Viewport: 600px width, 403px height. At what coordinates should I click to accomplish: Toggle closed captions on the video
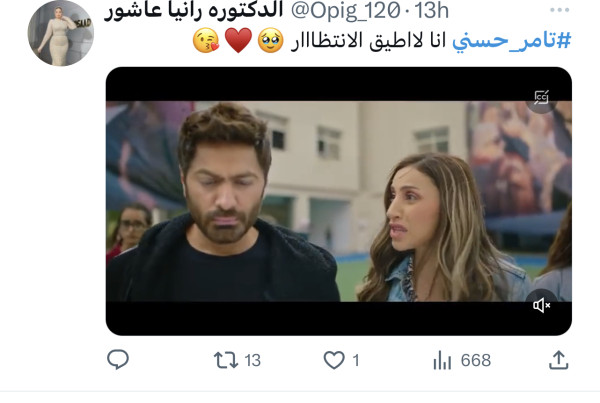pos(541,98)
